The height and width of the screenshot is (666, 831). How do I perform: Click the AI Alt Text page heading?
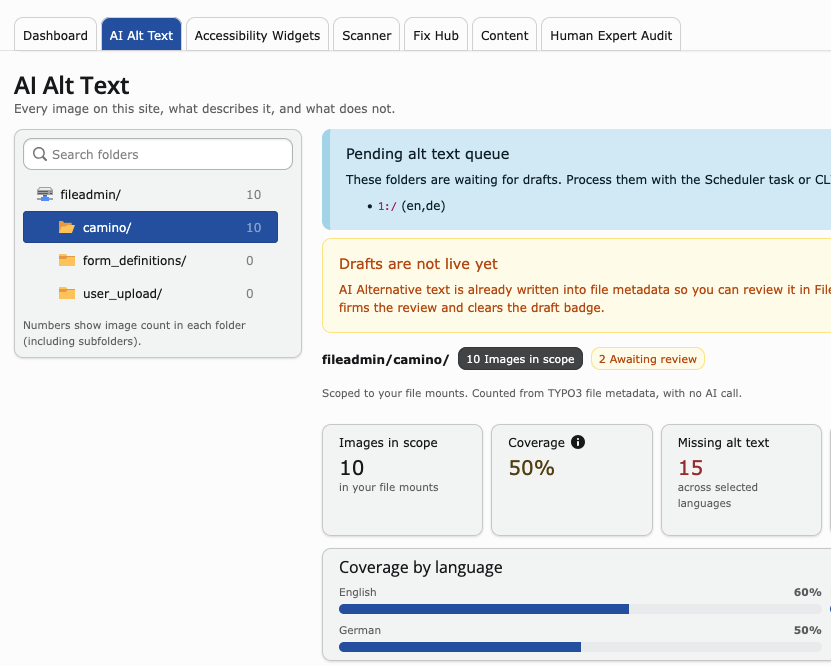point(72,85)
